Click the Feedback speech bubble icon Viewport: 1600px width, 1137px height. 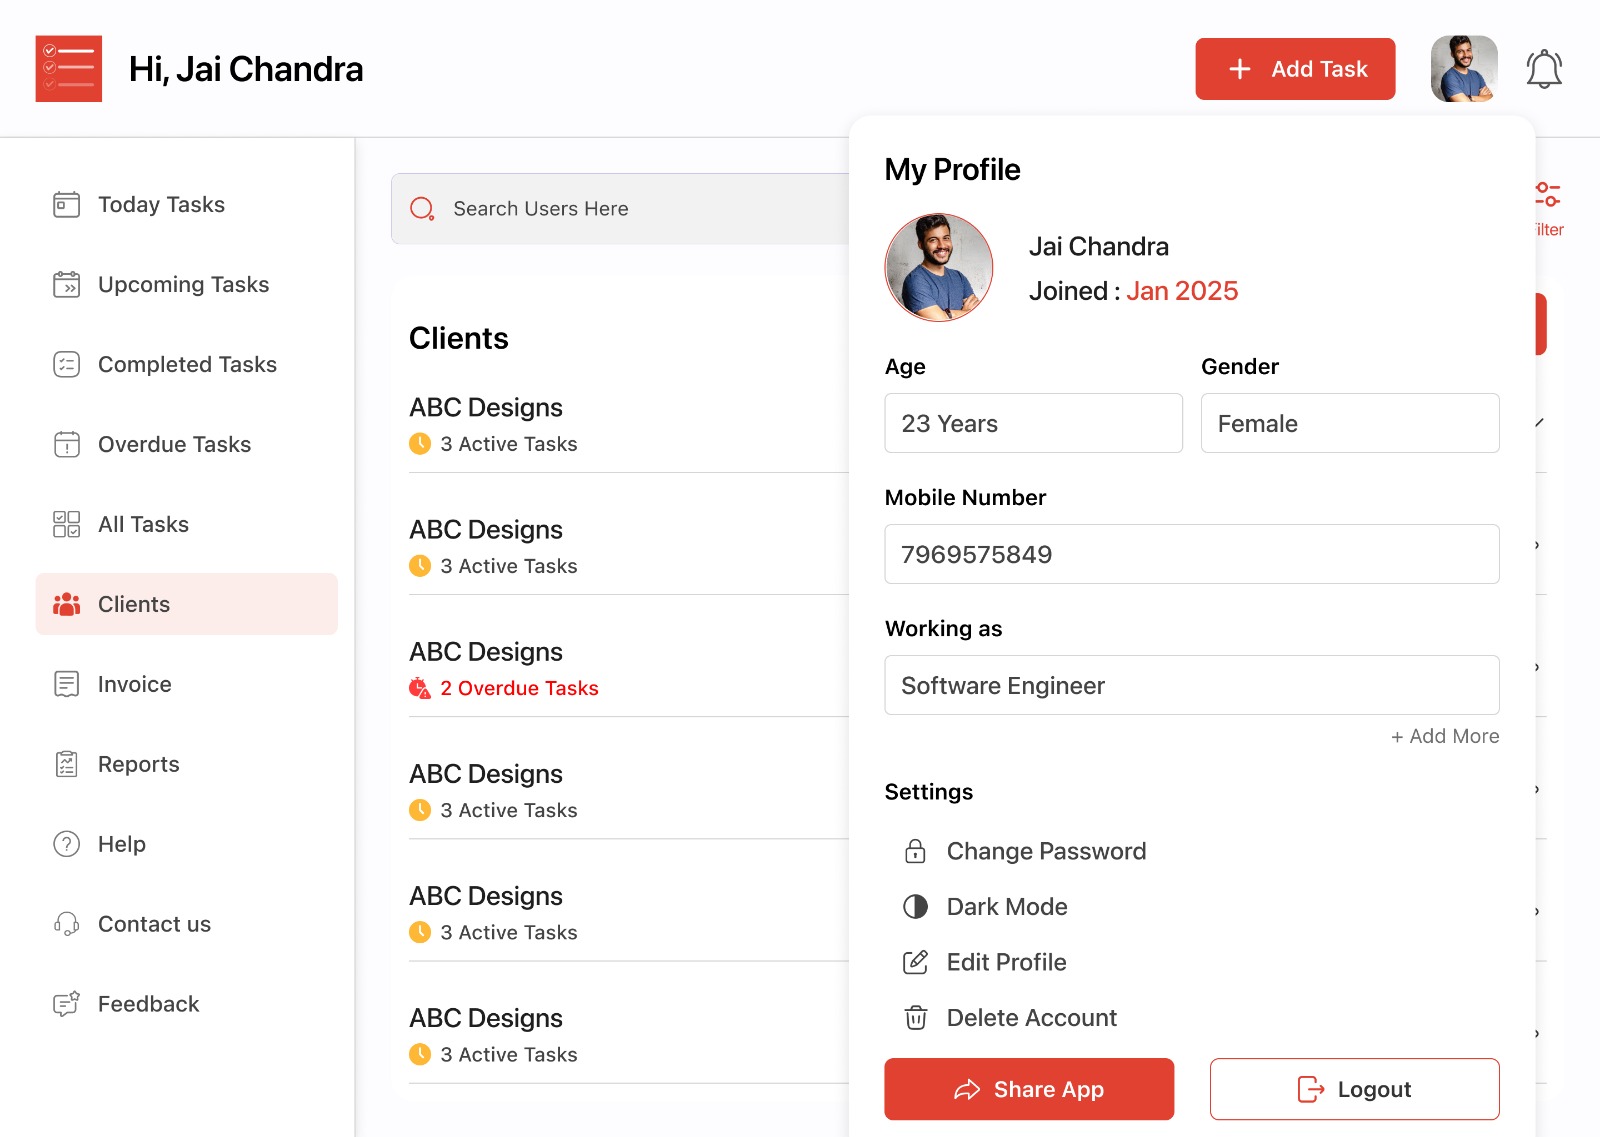[65, 1004]
